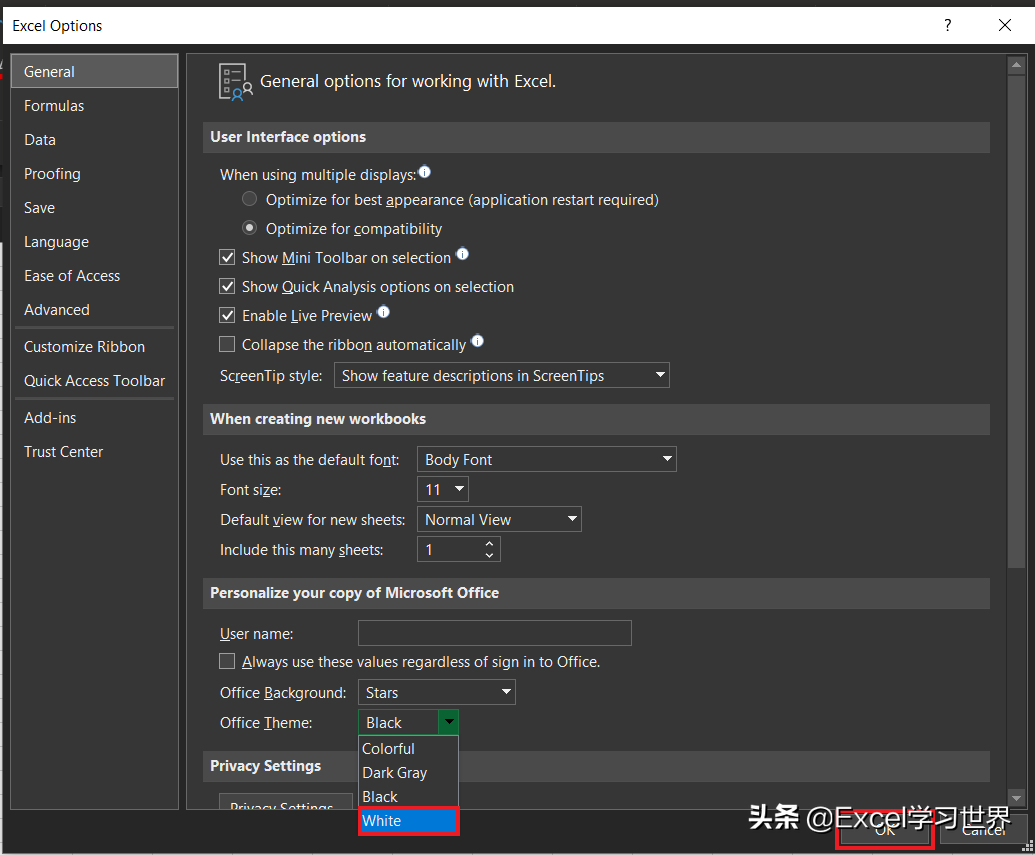The width and height of the screenshot is (1035, 855).
Task: Select Optimize for compatibility radio
Action: pyautogui.click(x=250, y=228)
